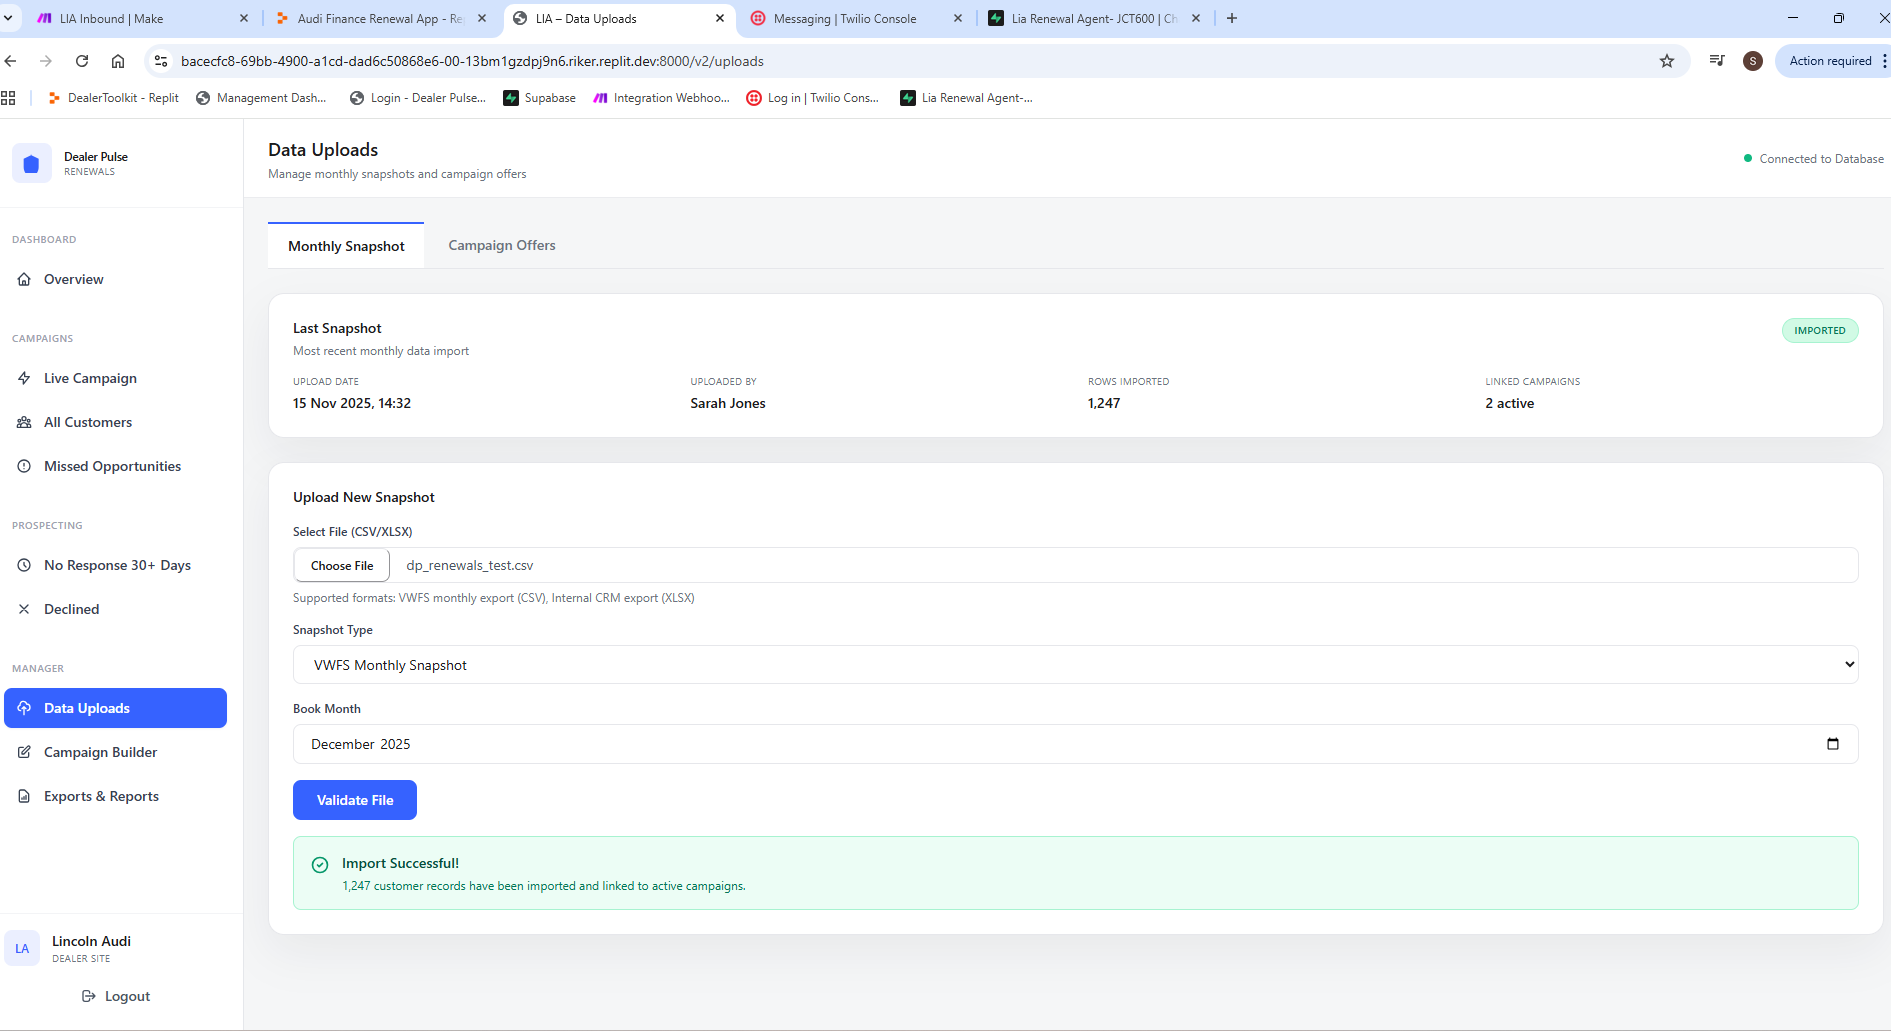This screenshot has width=1891, height=1031.
Task: Switch to the Monthly Snapshot tab
Action: [x=346, y=246]
